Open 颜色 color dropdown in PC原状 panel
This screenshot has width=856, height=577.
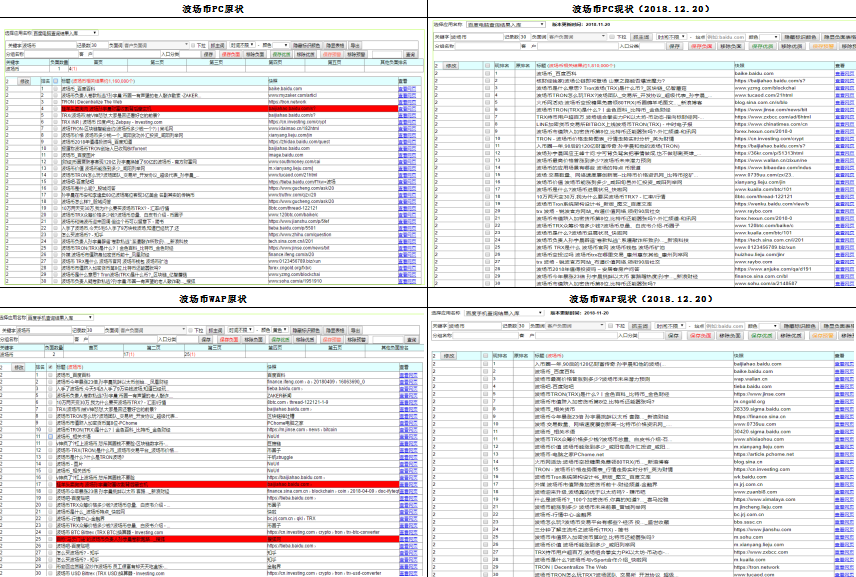pyautogui.click(x=281, y=45)
